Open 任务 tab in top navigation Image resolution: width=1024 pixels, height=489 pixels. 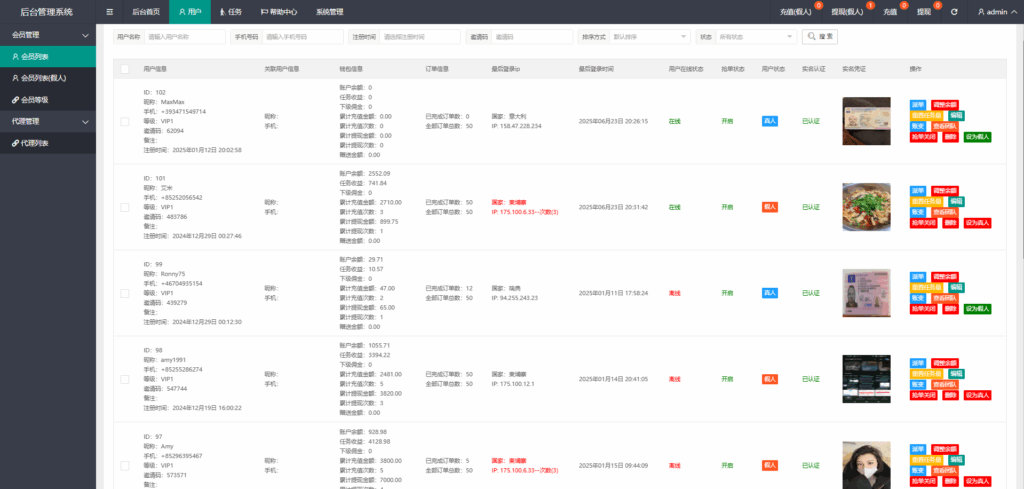click(x=230, y=12)
